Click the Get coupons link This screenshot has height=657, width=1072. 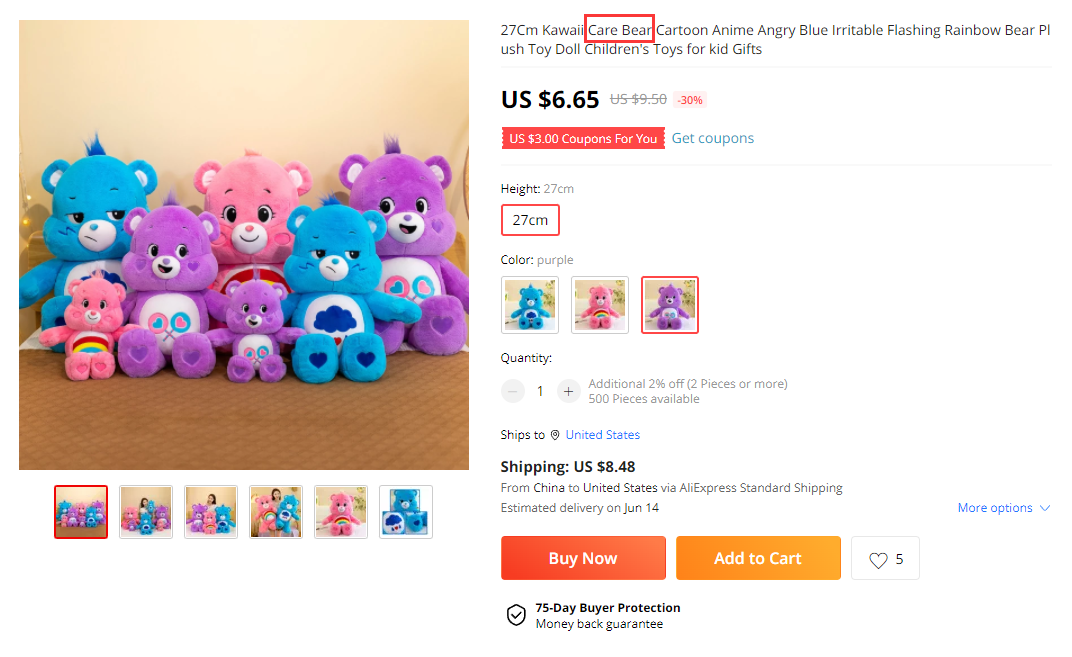712,138
